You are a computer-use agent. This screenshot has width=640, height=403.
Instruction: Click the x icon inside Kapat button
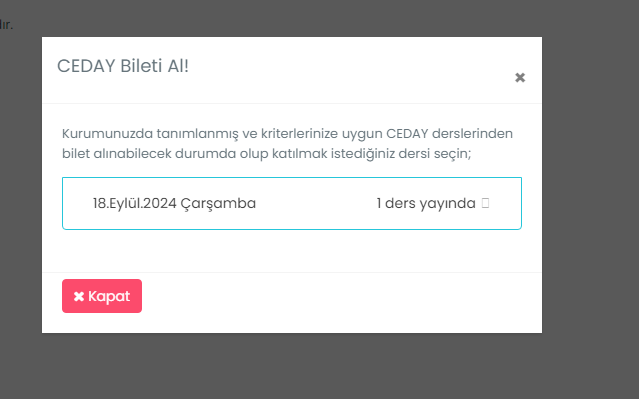coord(79,297)
